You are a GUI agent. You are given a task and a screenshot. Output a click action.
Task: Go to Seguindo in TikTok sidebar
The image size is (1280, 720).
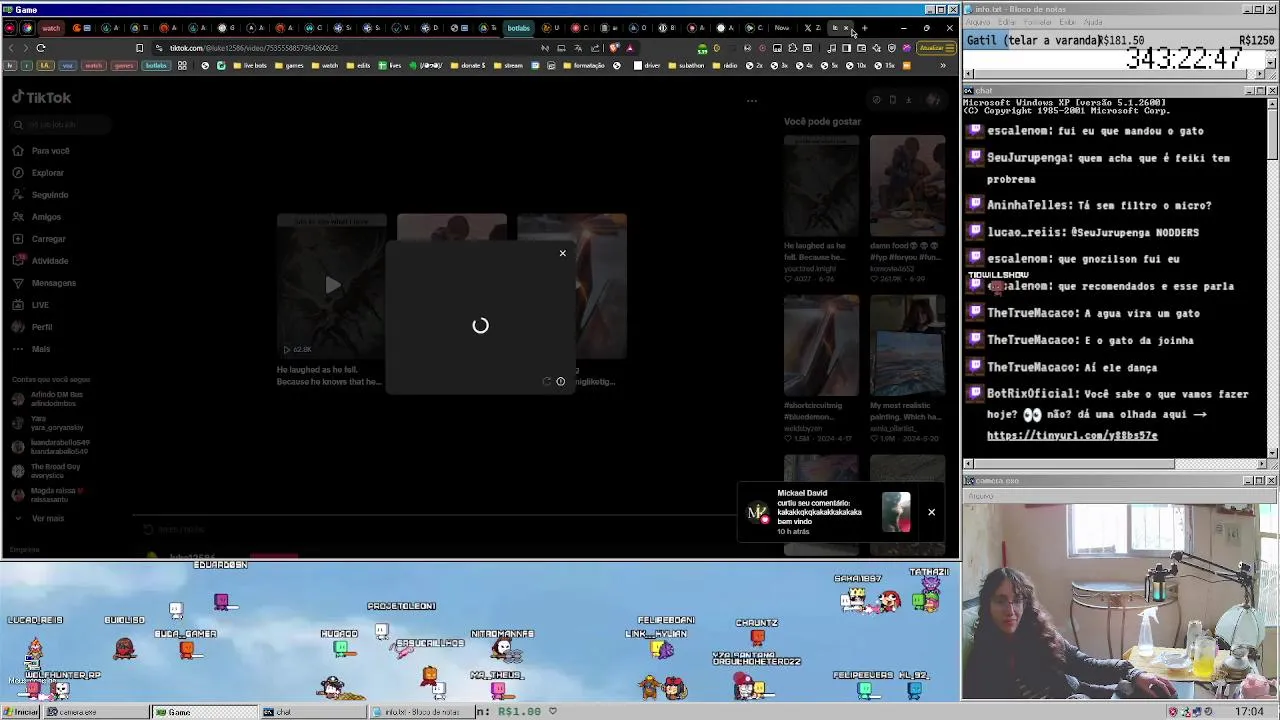(x=49, y=195)
